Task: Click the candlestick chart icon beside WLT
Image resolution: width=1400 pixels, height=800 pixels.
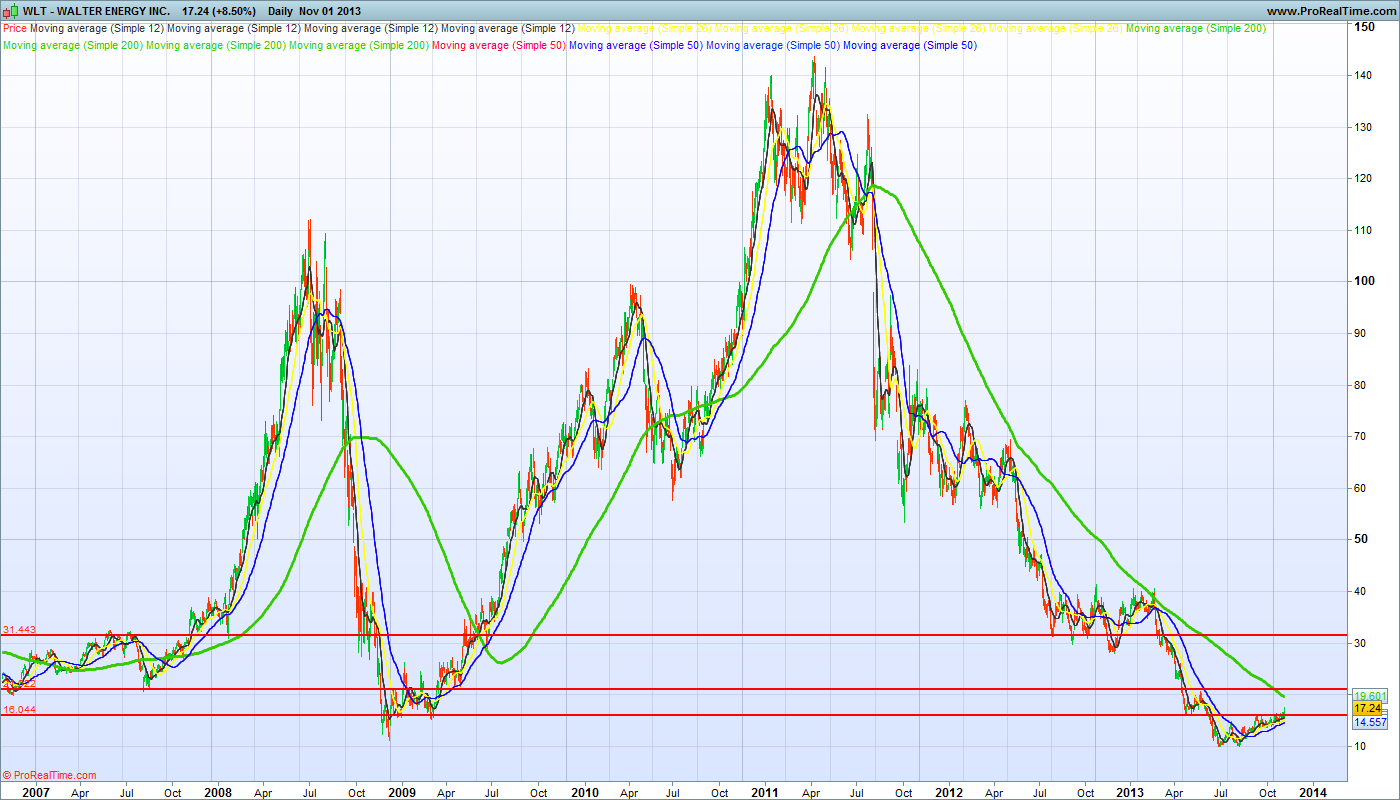Action: tap(11, 11)
